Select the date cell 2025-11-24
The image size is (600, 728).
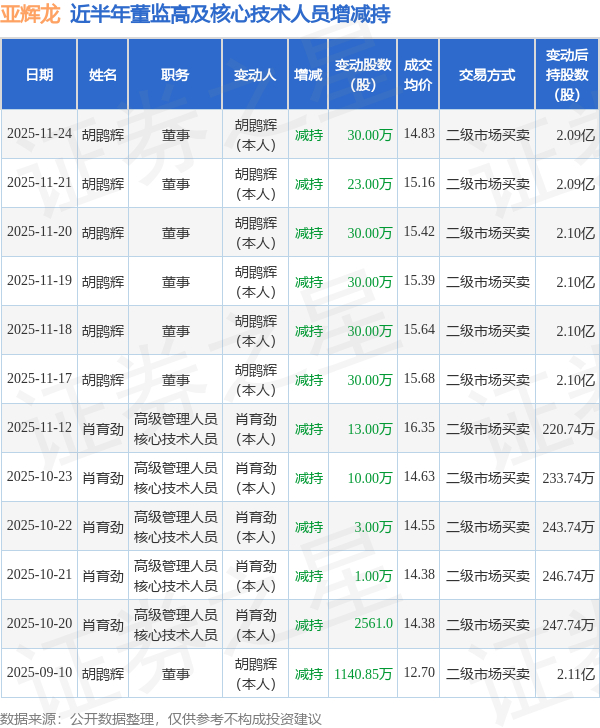click(39, 134)
